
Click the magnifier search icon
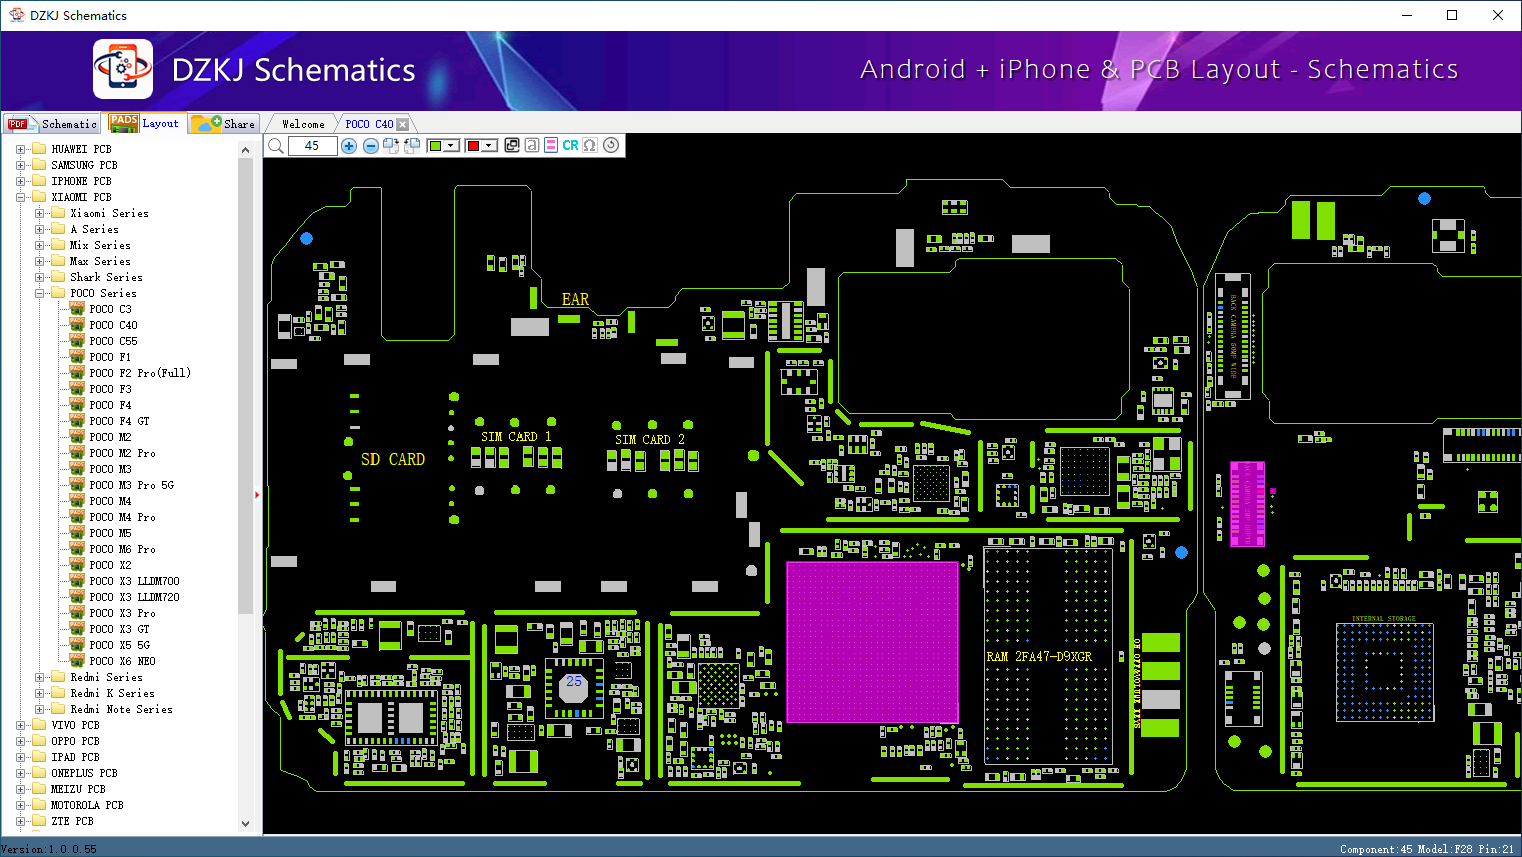pyautogui.click(x=276, y=146)
